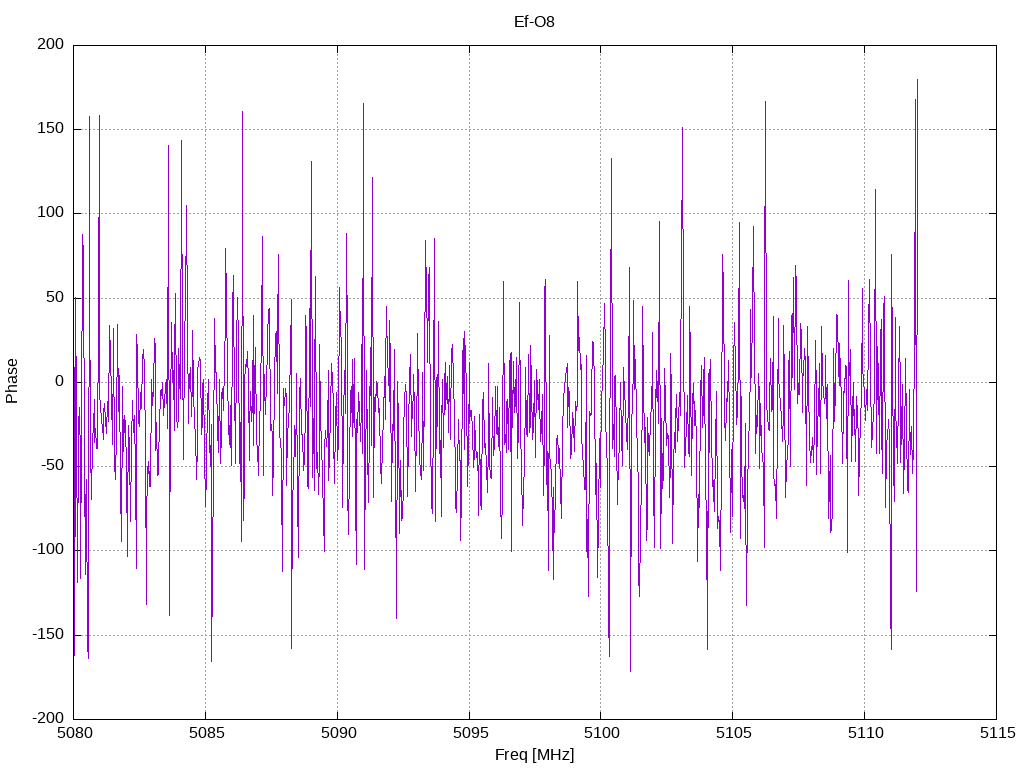Viewport: 1024px width, 768px height.
Task: Select x-axis tick label 5115
Action: 997,733
